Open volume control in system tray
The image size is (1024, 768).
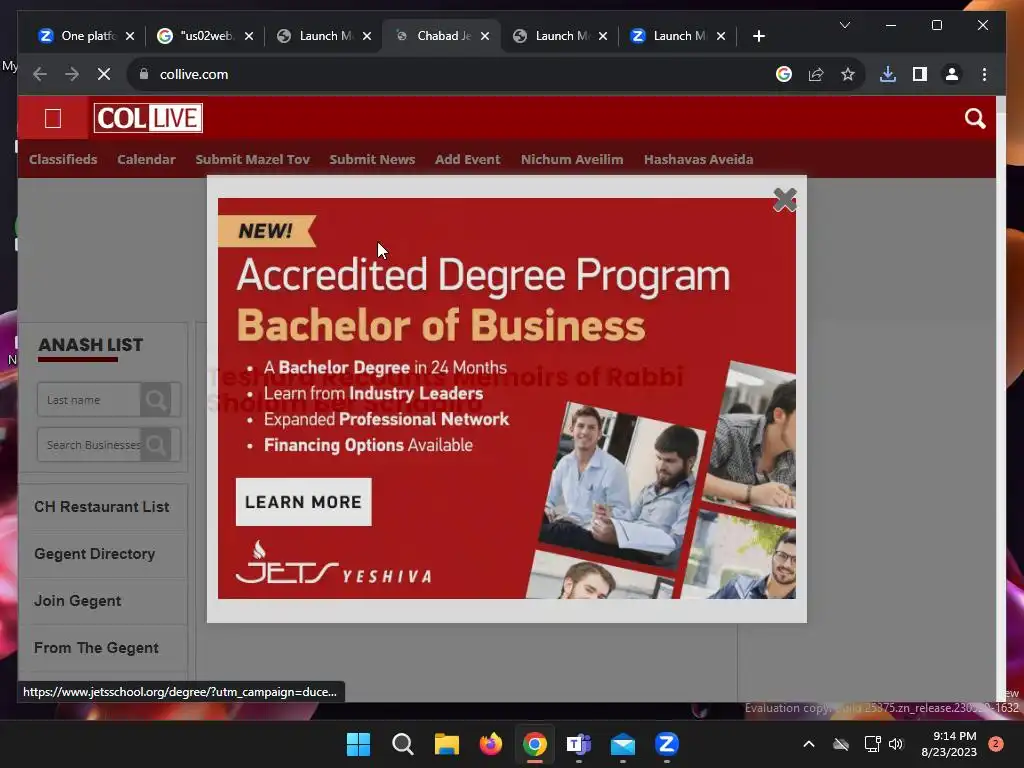pos(895,744)
